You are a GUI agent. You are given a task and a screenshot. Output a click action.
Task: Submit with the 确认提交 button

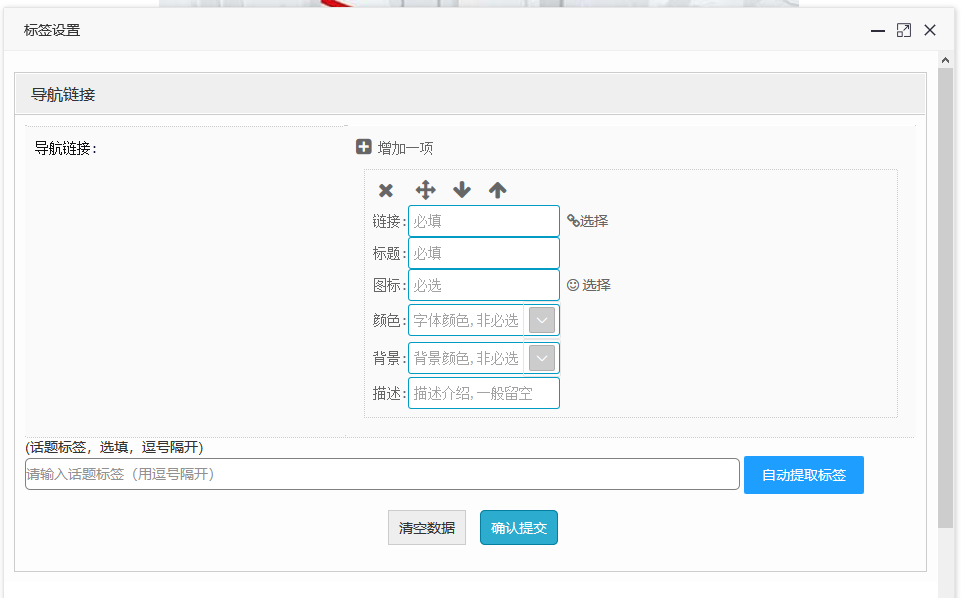[518, 528]
